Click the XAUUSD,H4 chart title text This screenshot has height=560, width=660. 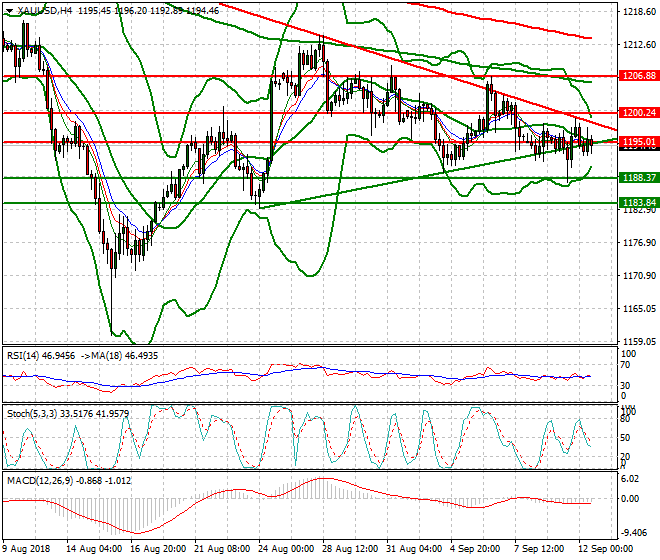[45, 11]
